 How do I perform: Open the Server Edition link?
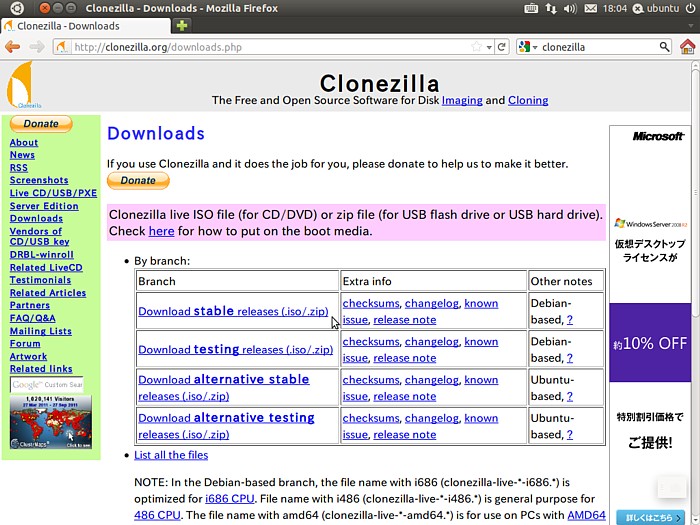44,206
